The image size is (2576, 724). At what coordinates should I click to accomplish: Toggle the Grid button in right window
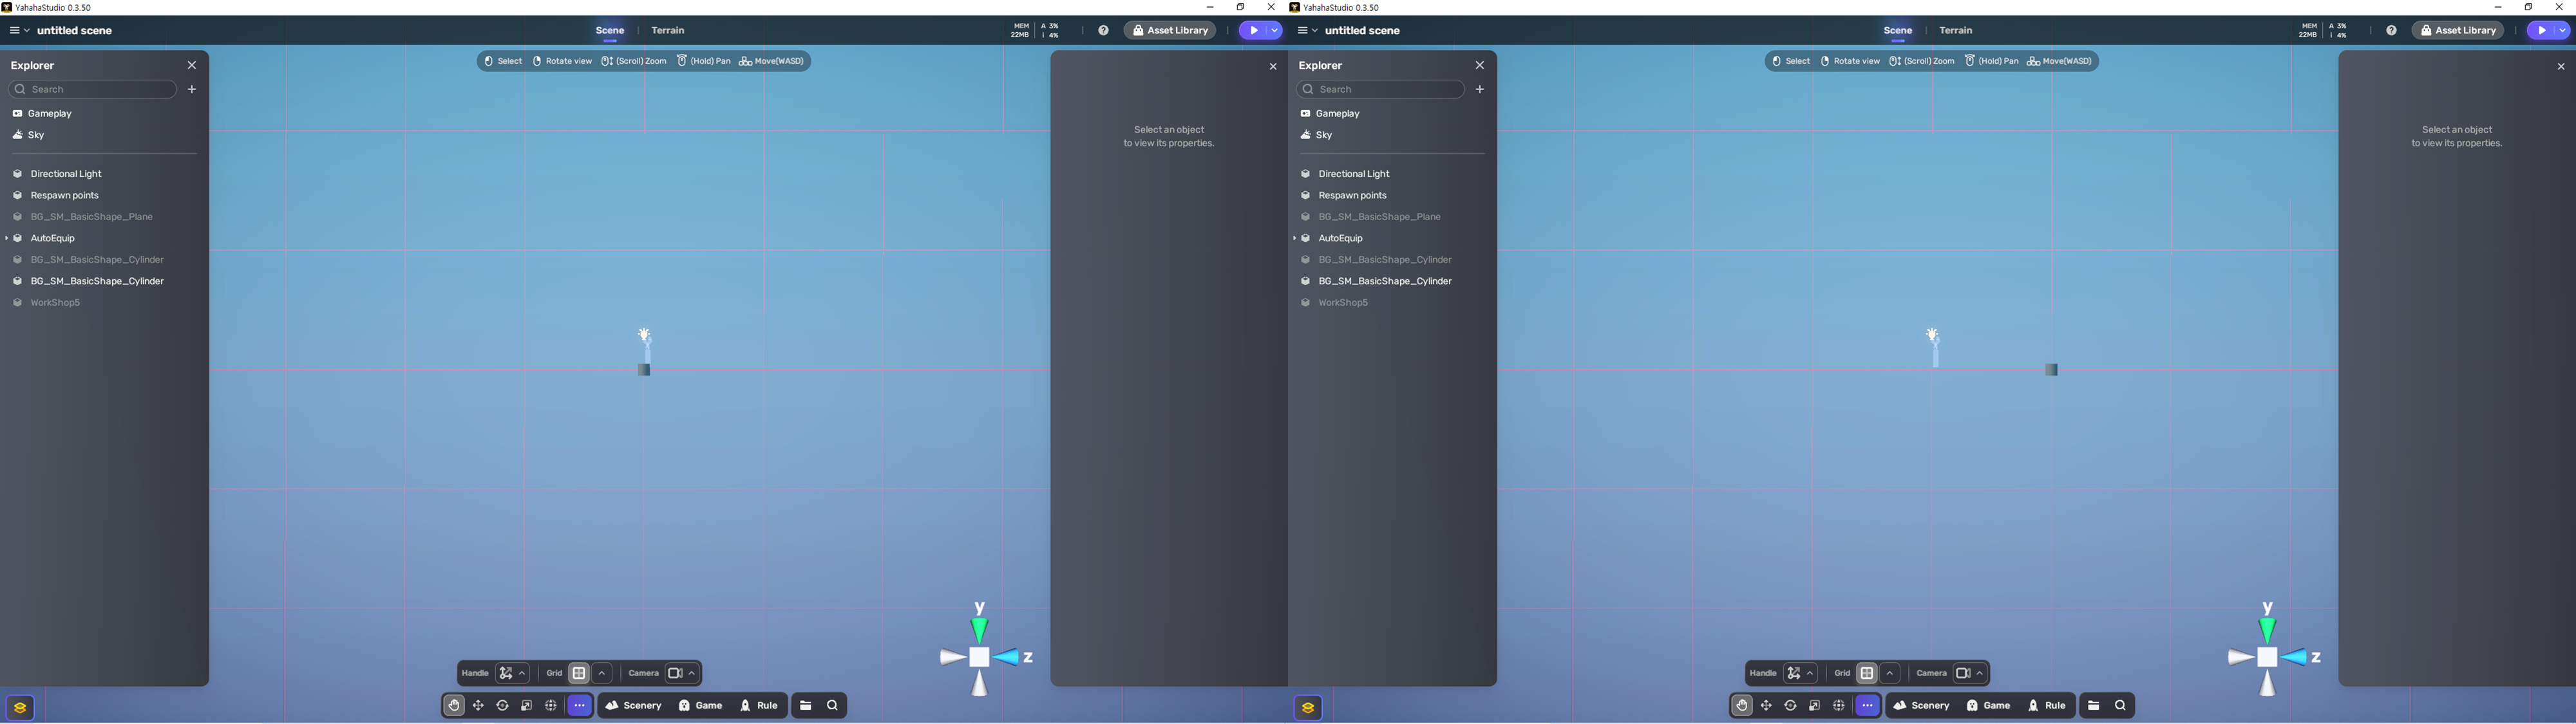[1867, 674]
